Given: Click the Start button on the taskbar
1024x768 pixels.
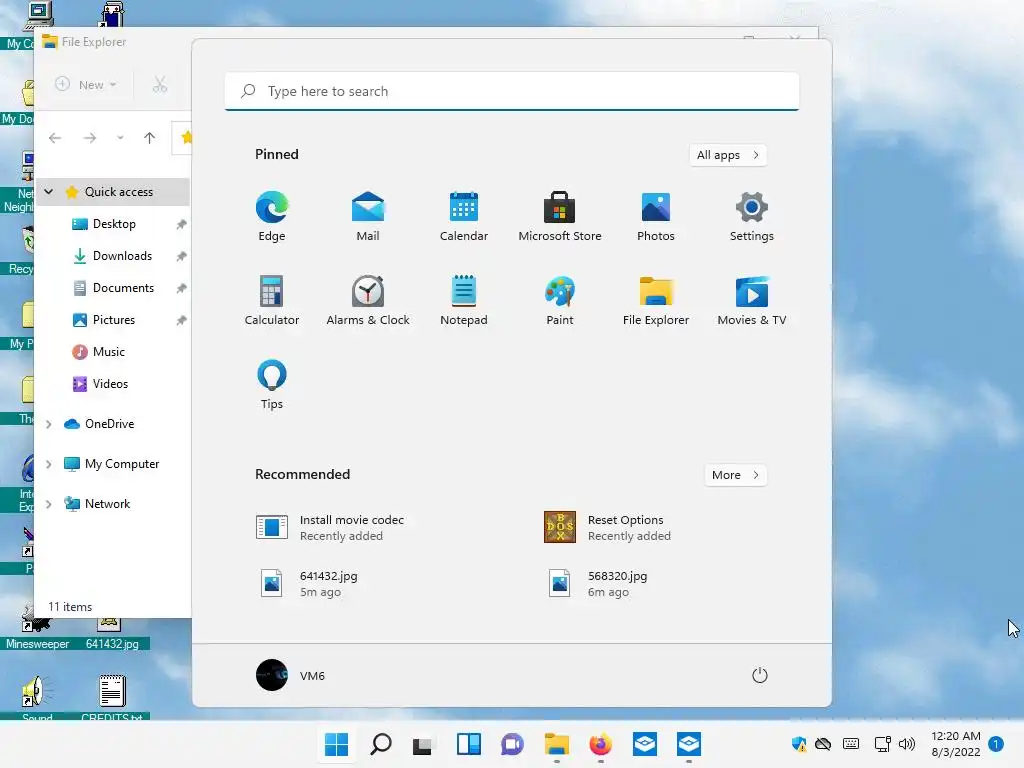Looking at the screenshot, I should click(x=336, y=744).
